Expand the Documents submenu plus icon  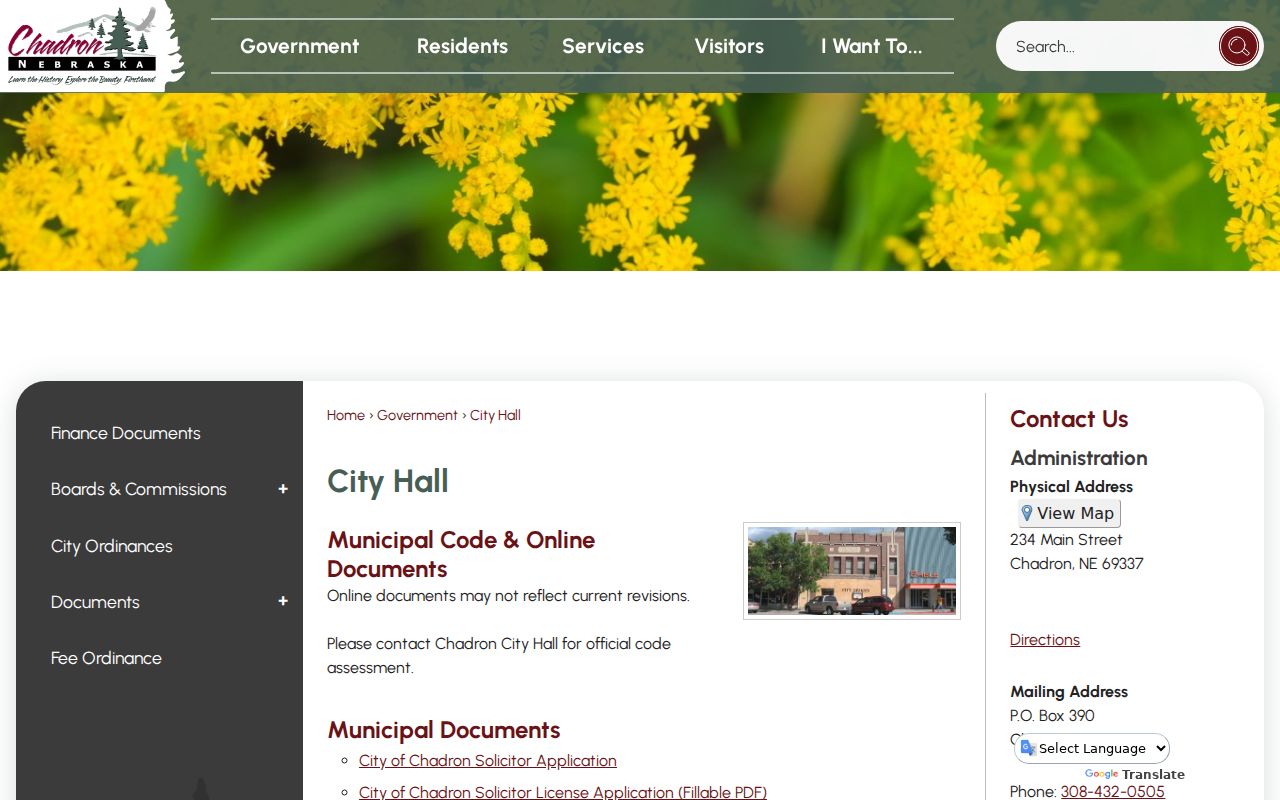pyautogui.click(x=283, y=602)
